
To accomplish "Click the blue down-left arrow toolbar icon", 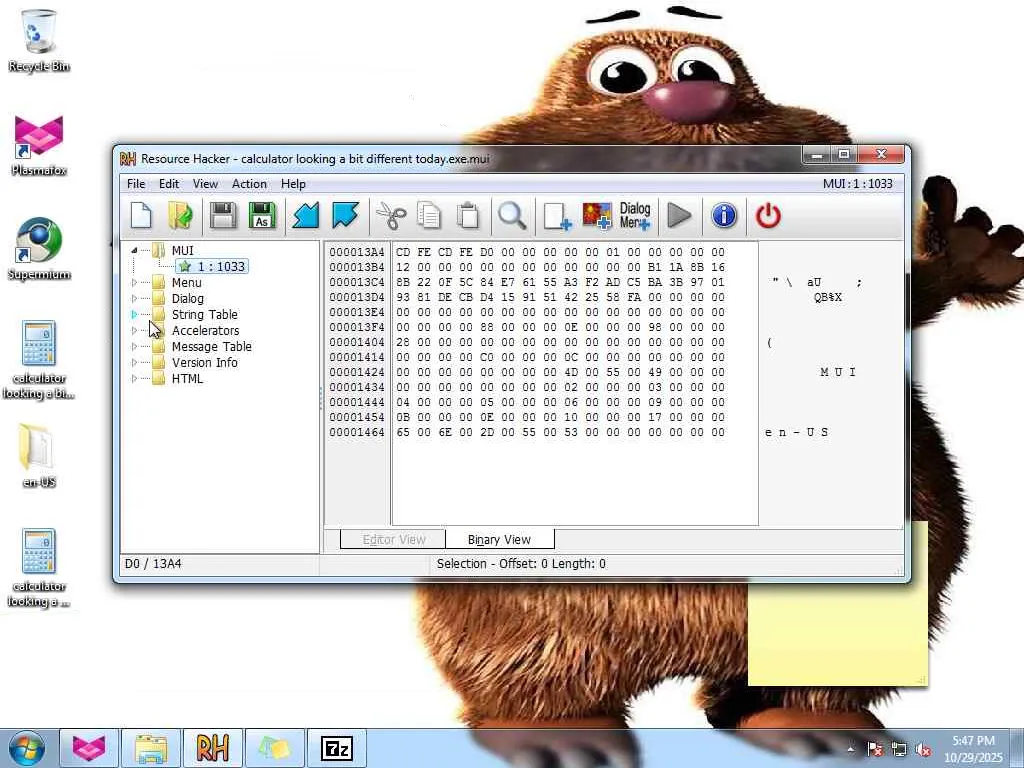I will pyautogui.click(x=305, y=216).
